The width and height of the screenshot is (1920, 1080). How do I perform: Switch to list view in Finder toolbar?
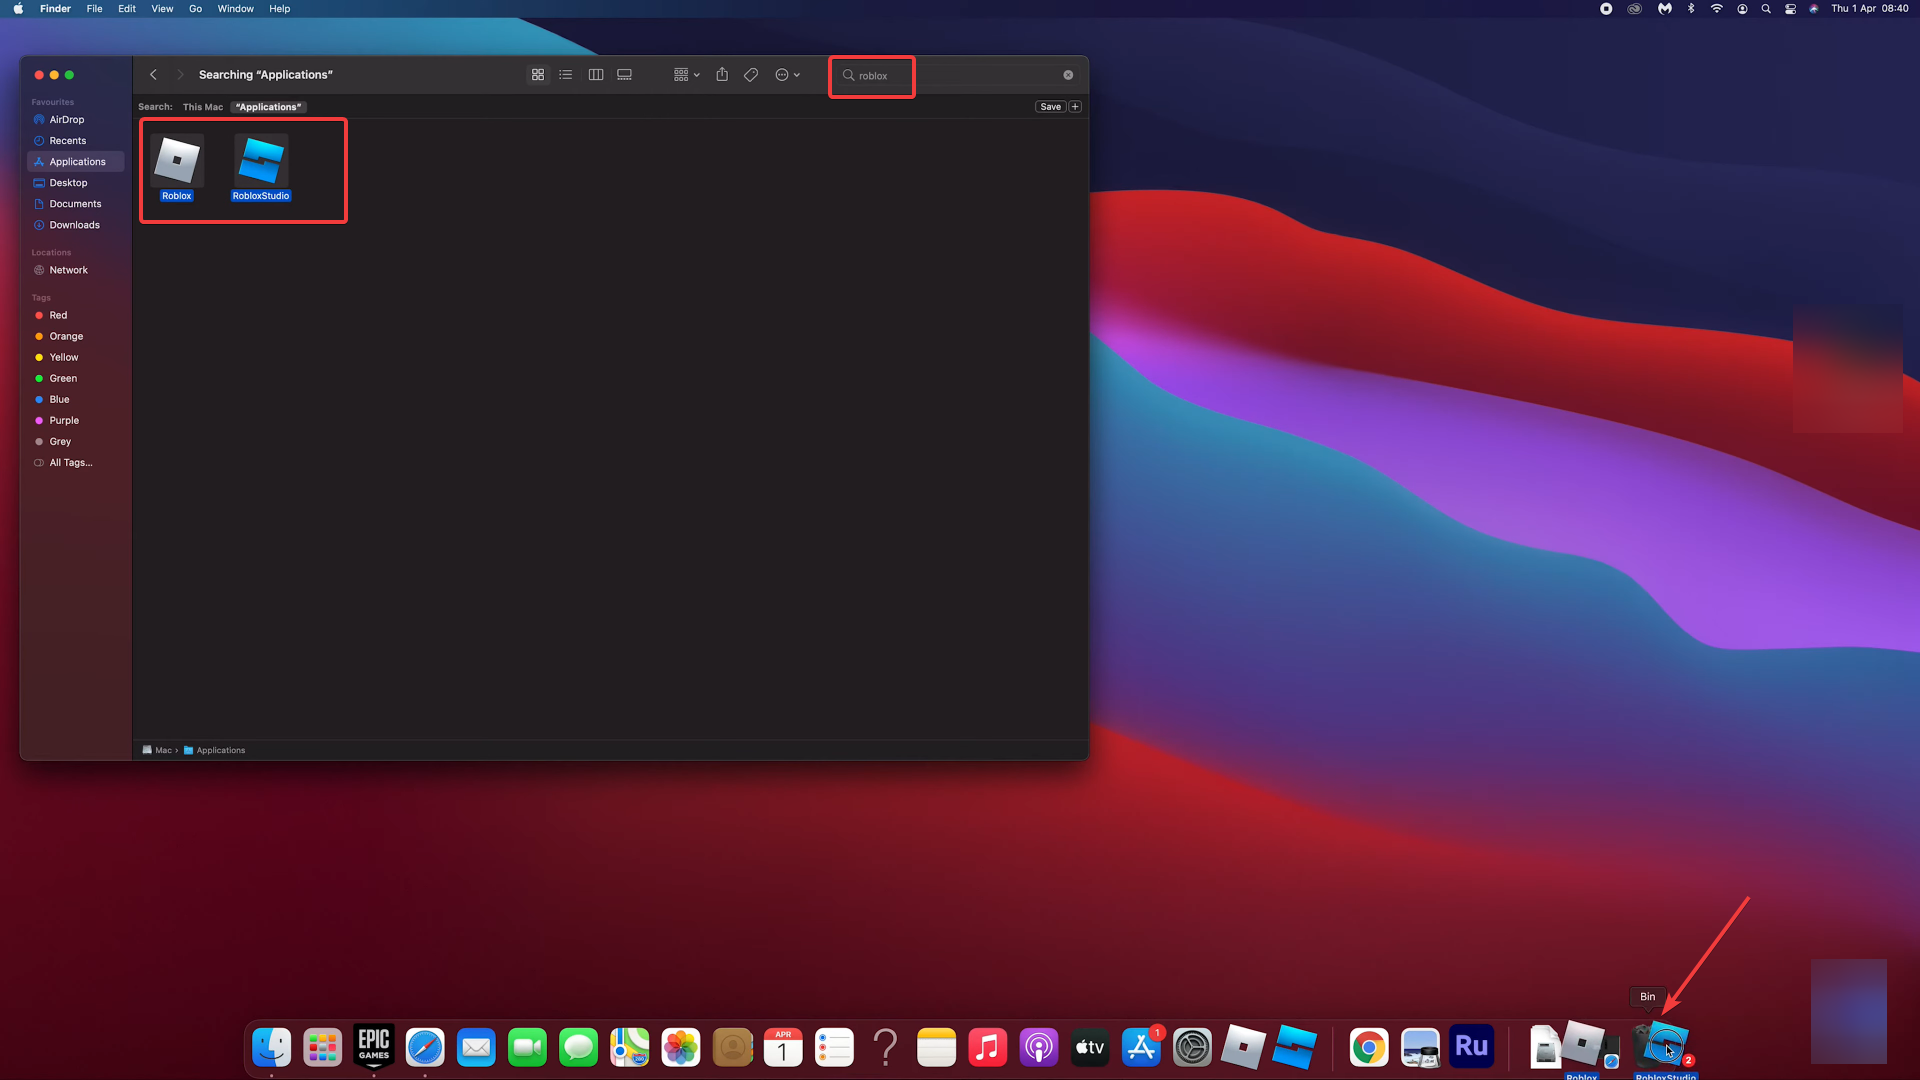click(566, 75)
